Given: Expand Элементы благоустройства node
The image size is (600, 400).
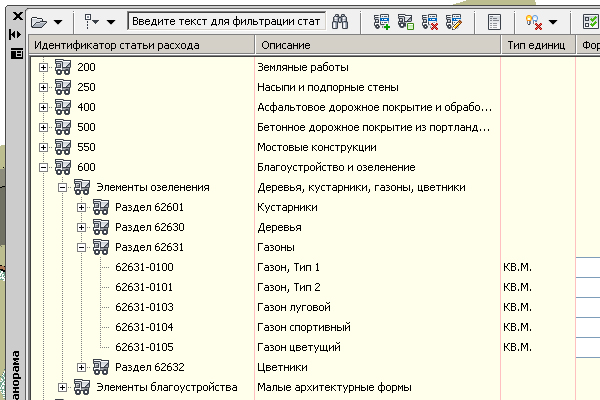Looking at the screenshot, I should [62, 387].
